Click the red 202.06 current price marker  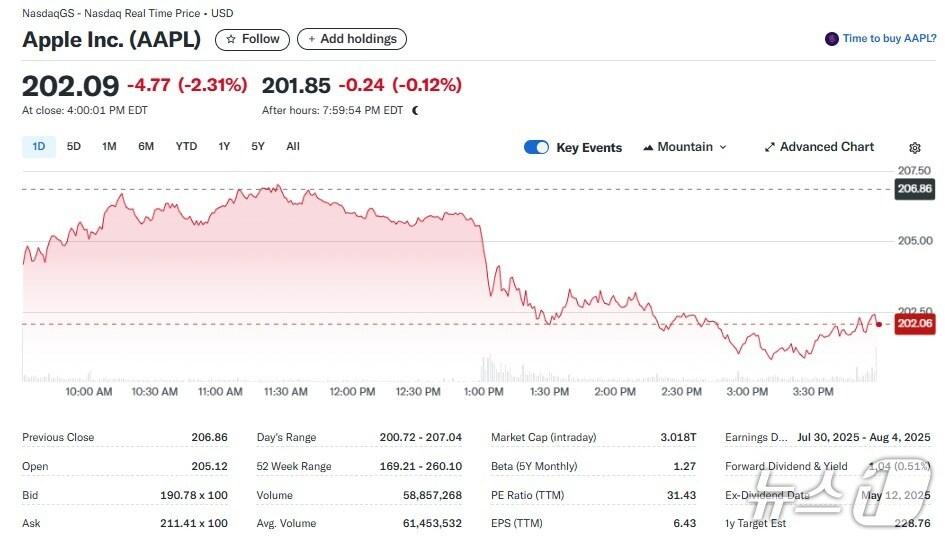click(914, 324)
